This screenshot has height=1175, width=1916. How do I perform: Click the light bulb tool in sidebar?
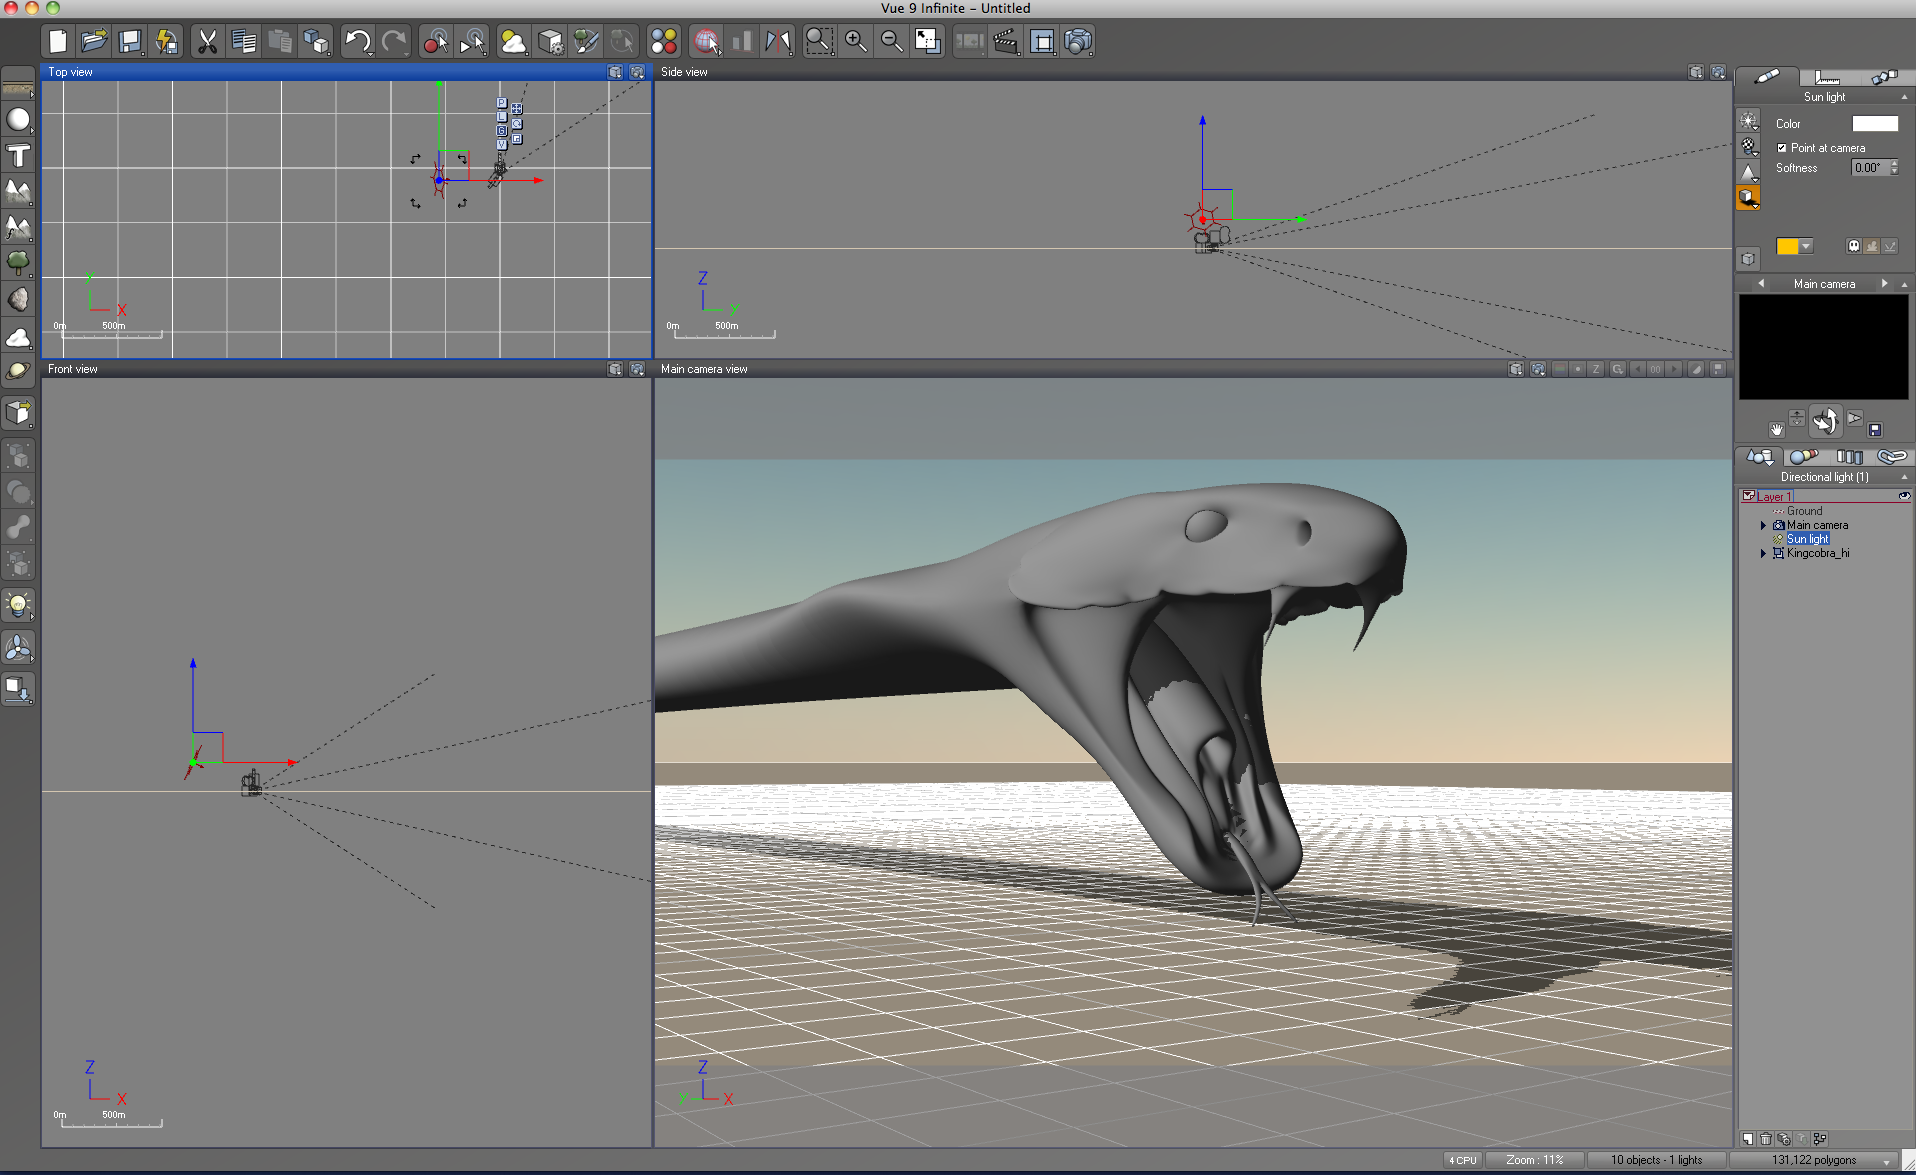(18, 605)
